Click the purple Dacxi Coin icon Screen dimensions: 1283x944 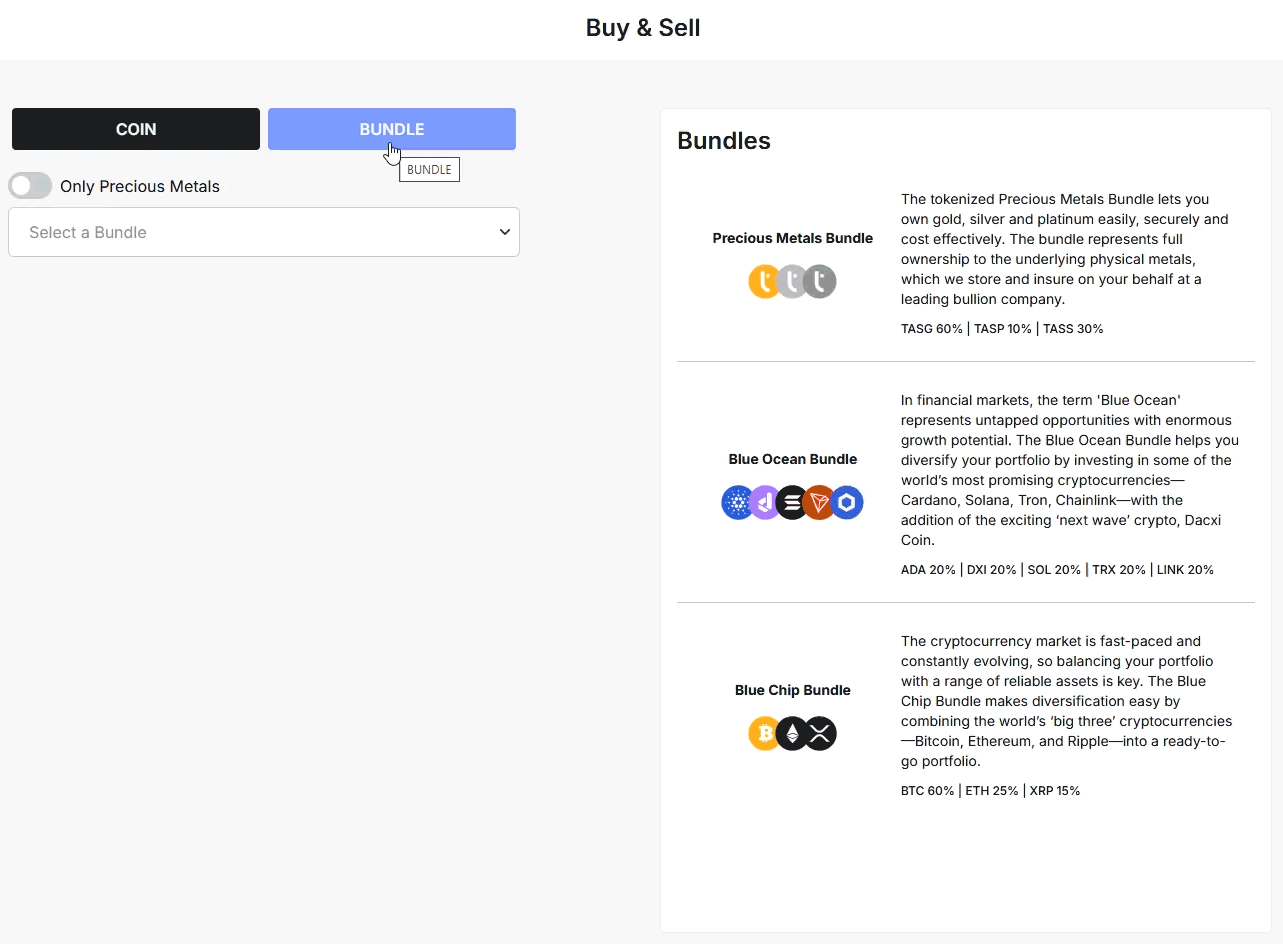click(765, 502)
